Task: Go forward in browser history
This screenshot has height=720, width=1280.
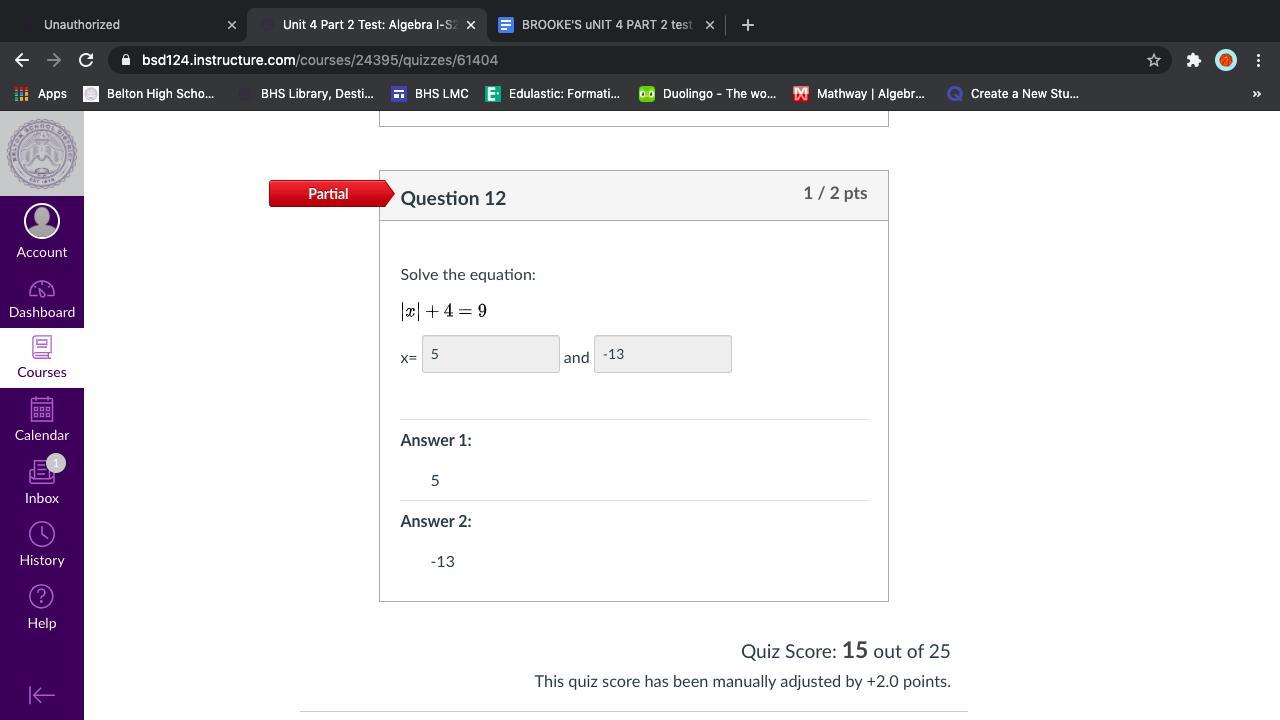Action: tap(54, 60)
